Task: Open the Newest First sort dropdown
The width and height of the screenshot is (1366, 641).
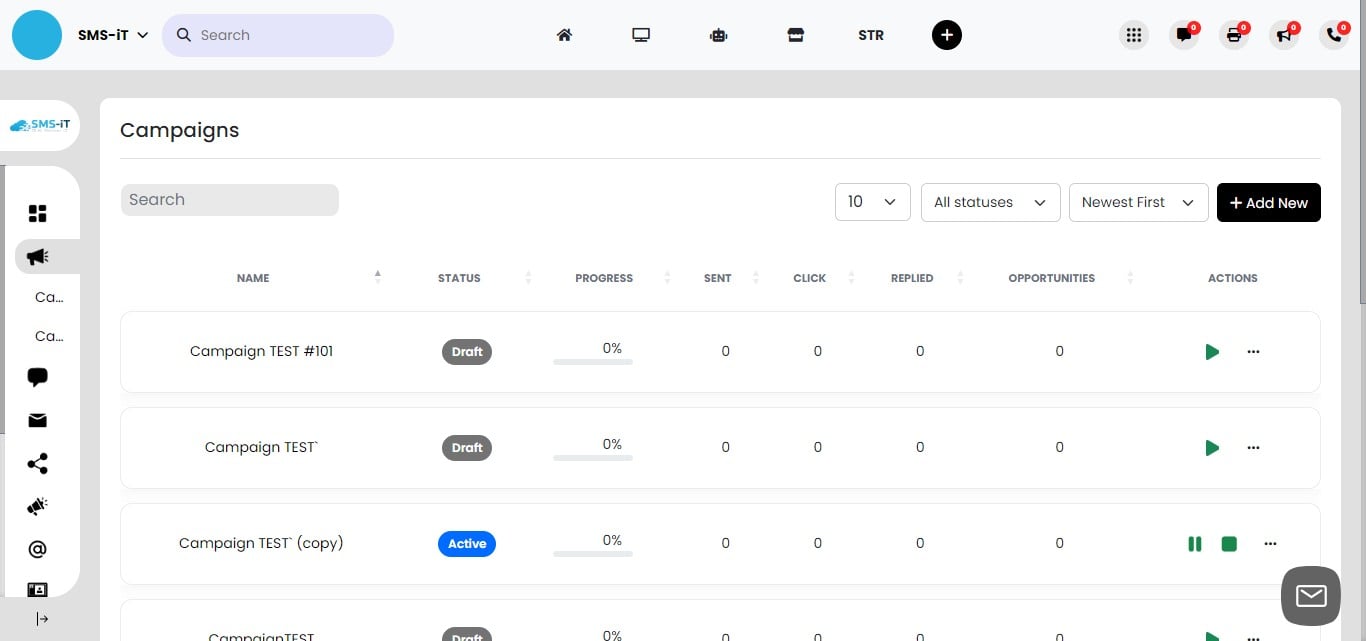Action: click(x=1138, y=202)
